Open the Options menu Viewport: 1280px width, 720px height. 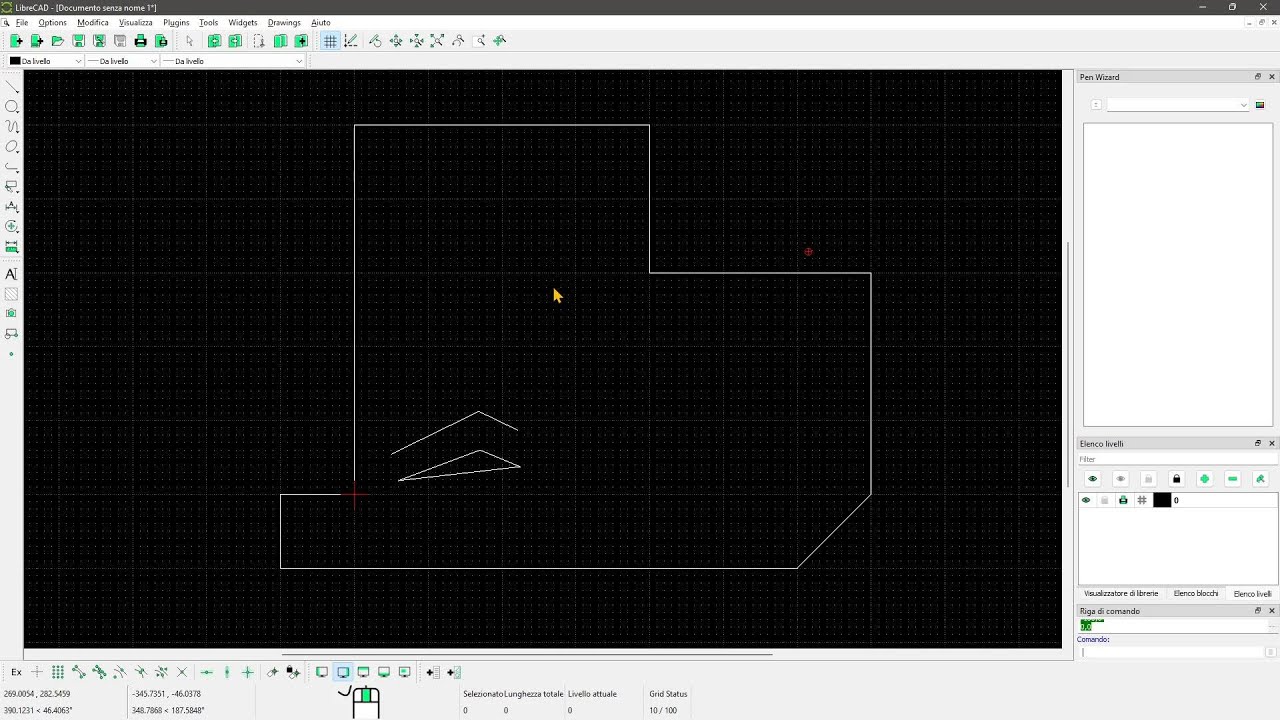[x=53, y=22]
